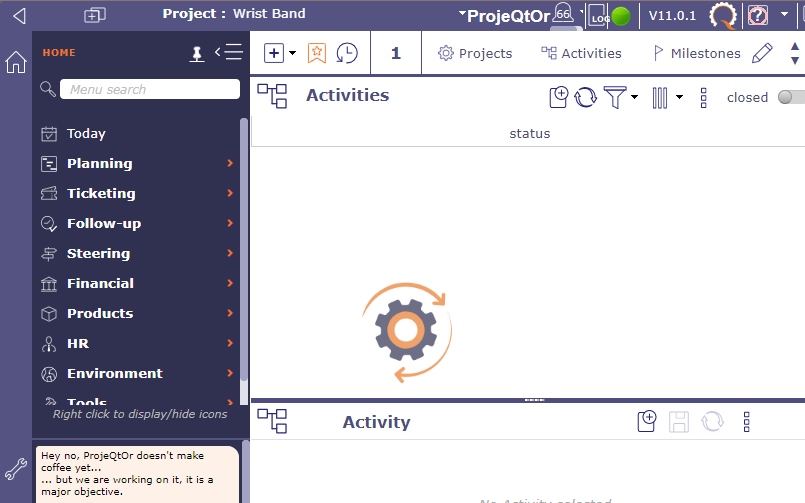Image resolution: width=805 pixels, height=503 pixels.
Task: Click the coffee tip message box
Action: point(137,474)
